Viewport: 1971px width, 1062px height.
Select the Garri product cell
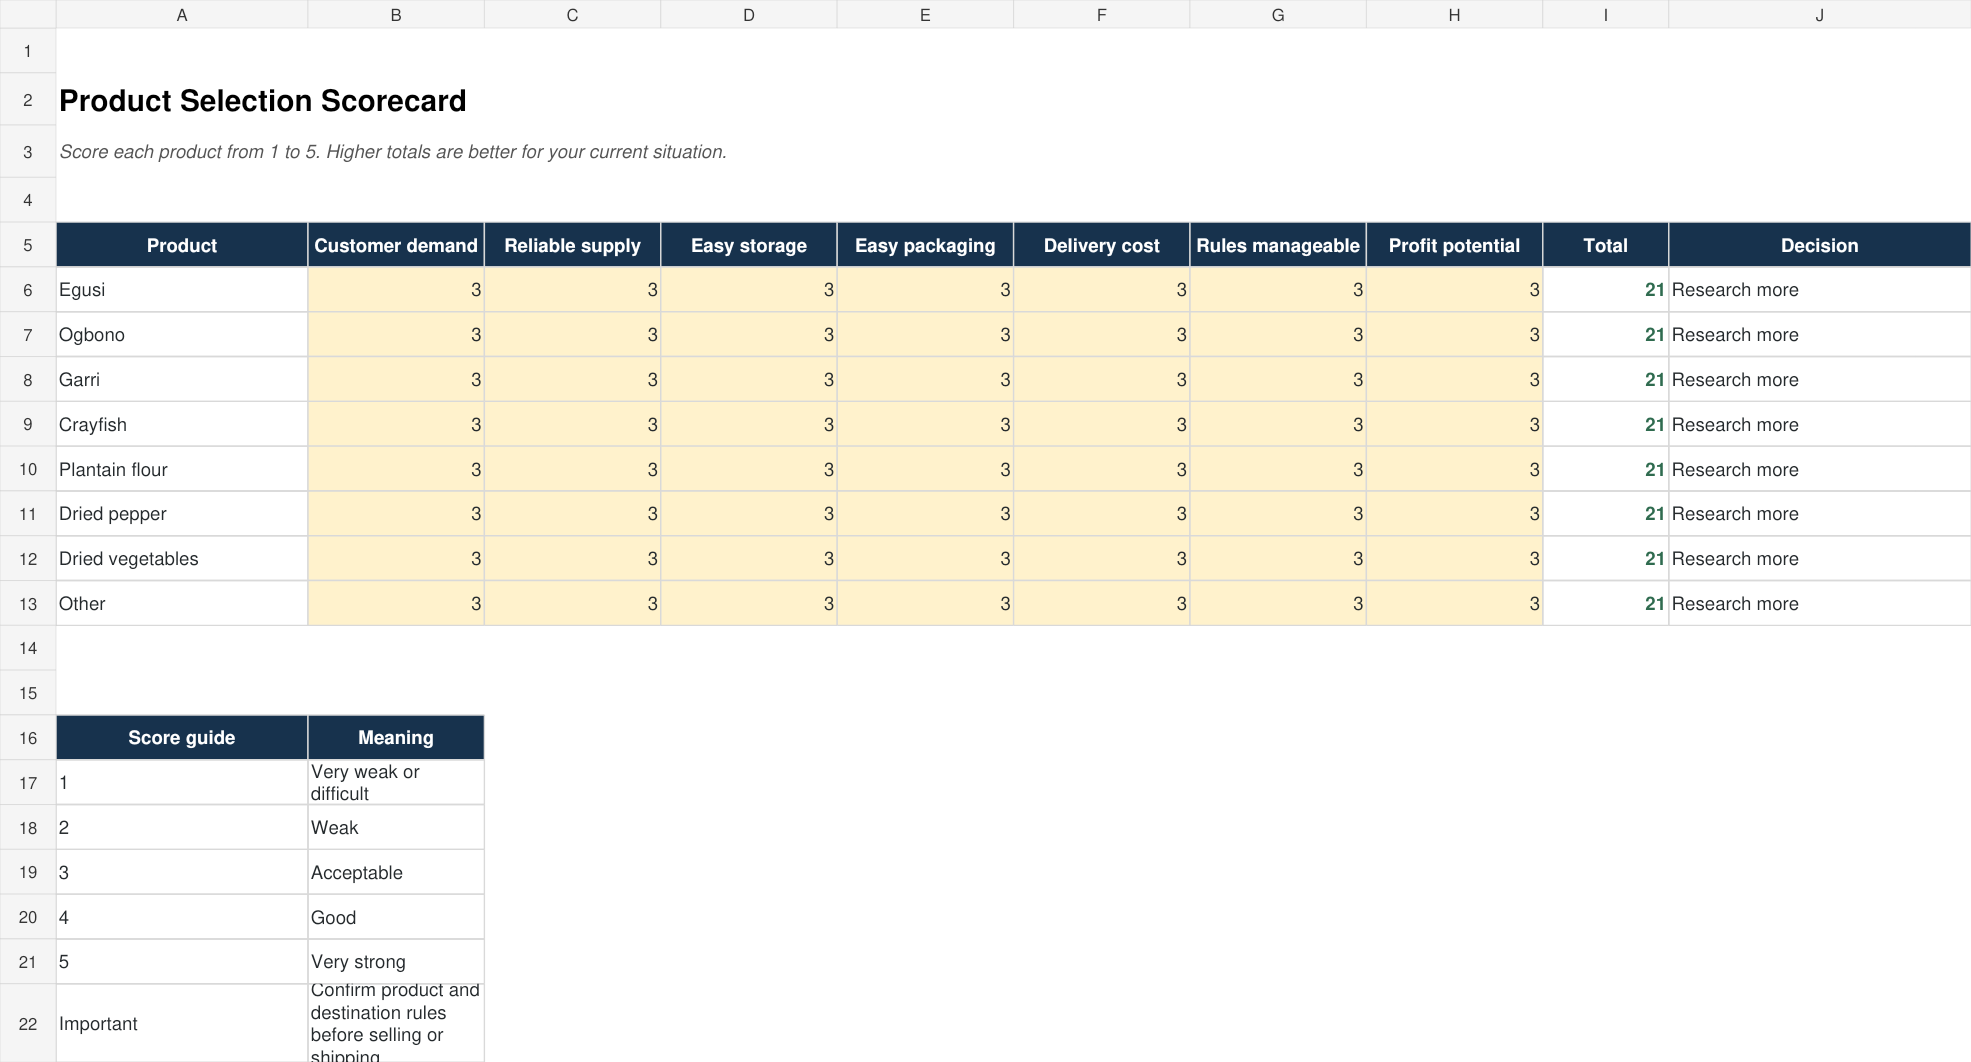click(182, 380)
